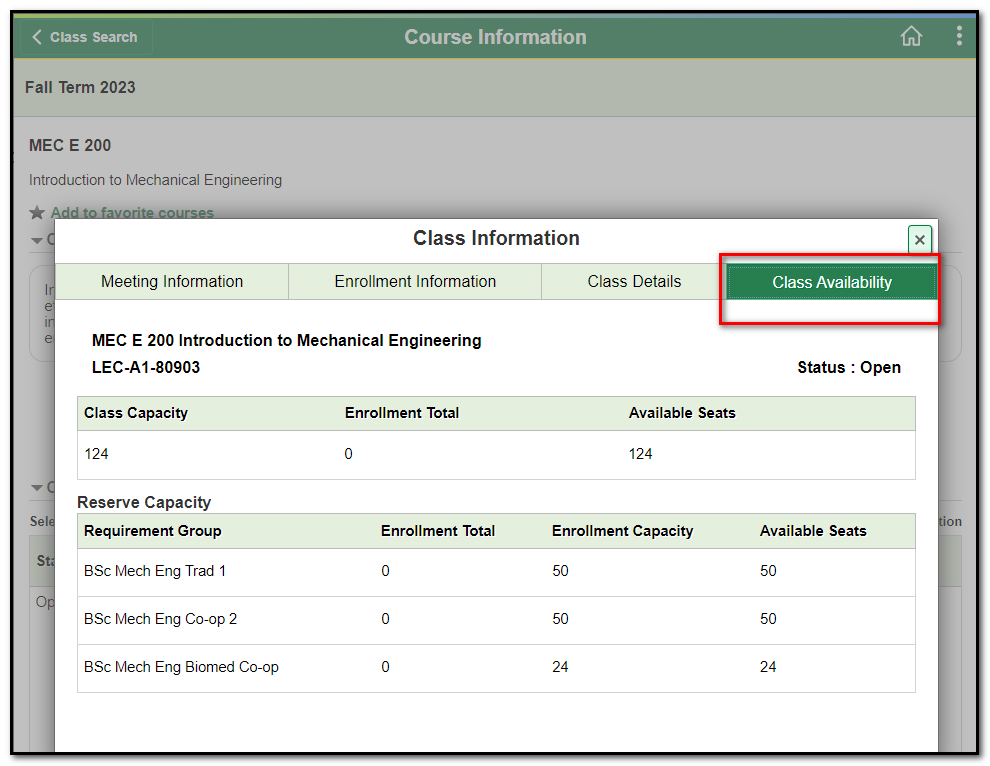990x766 pixels.
Task: Open the three-dot actions menu
Action: click(959, 37)
